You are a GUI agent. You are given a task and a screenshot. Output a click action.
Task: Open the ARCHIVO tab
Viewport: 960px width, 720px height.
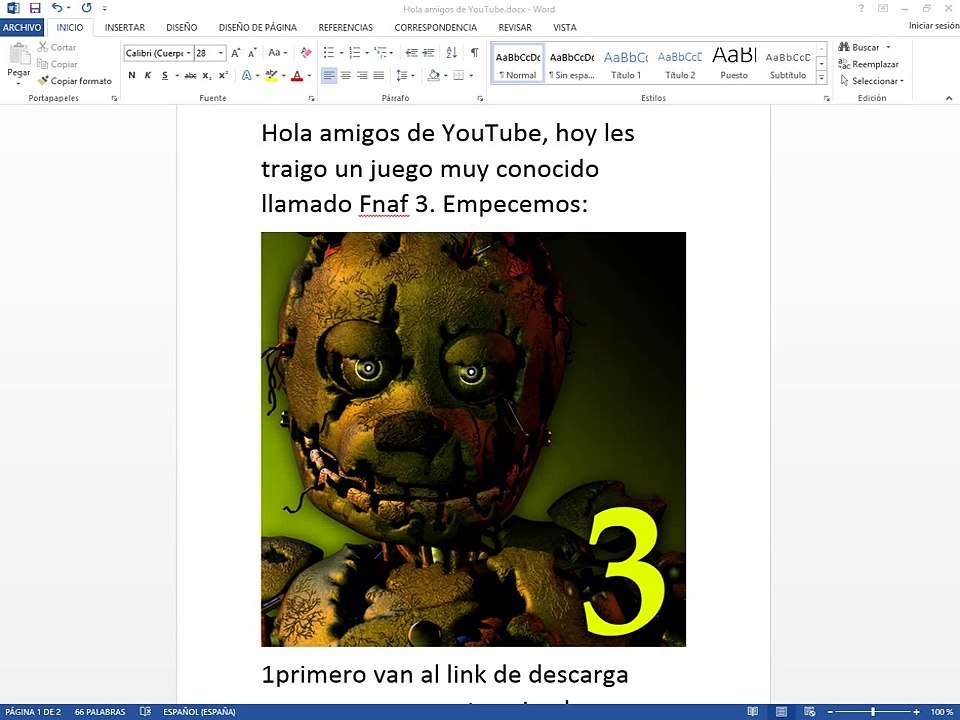(22, 28)
